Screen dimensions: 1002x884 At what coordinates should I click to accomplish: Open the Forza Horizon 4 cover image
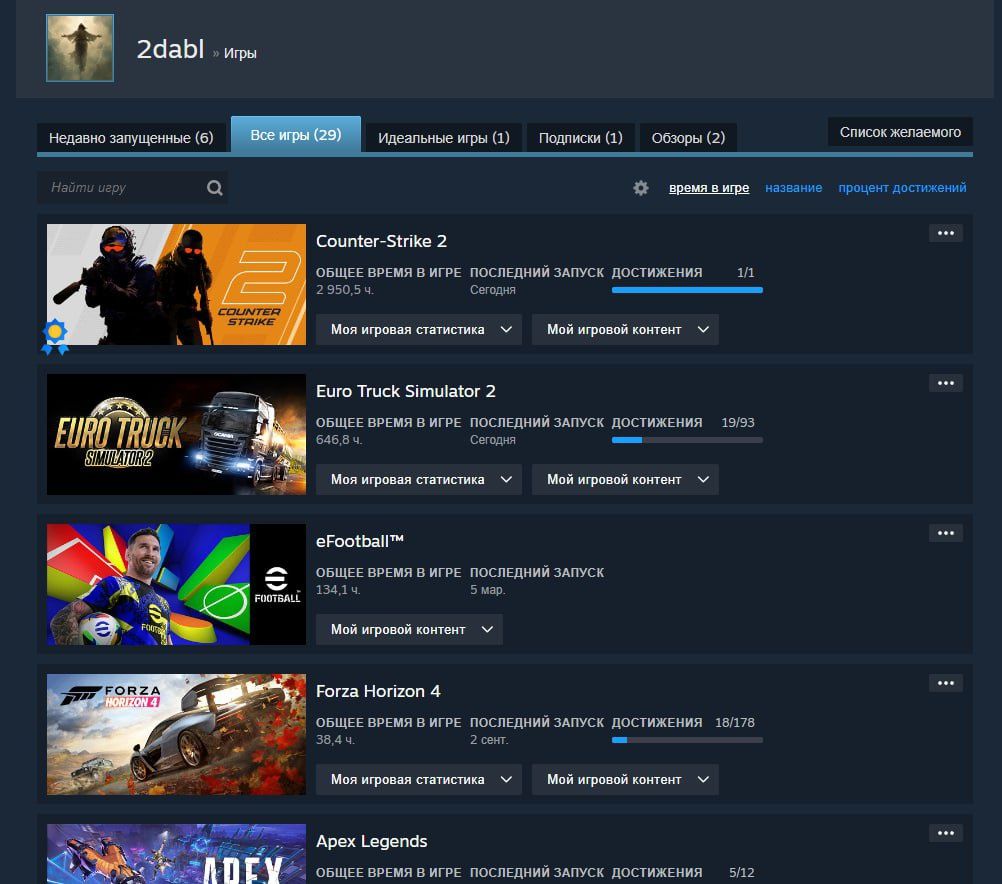(x=176, y=734)
